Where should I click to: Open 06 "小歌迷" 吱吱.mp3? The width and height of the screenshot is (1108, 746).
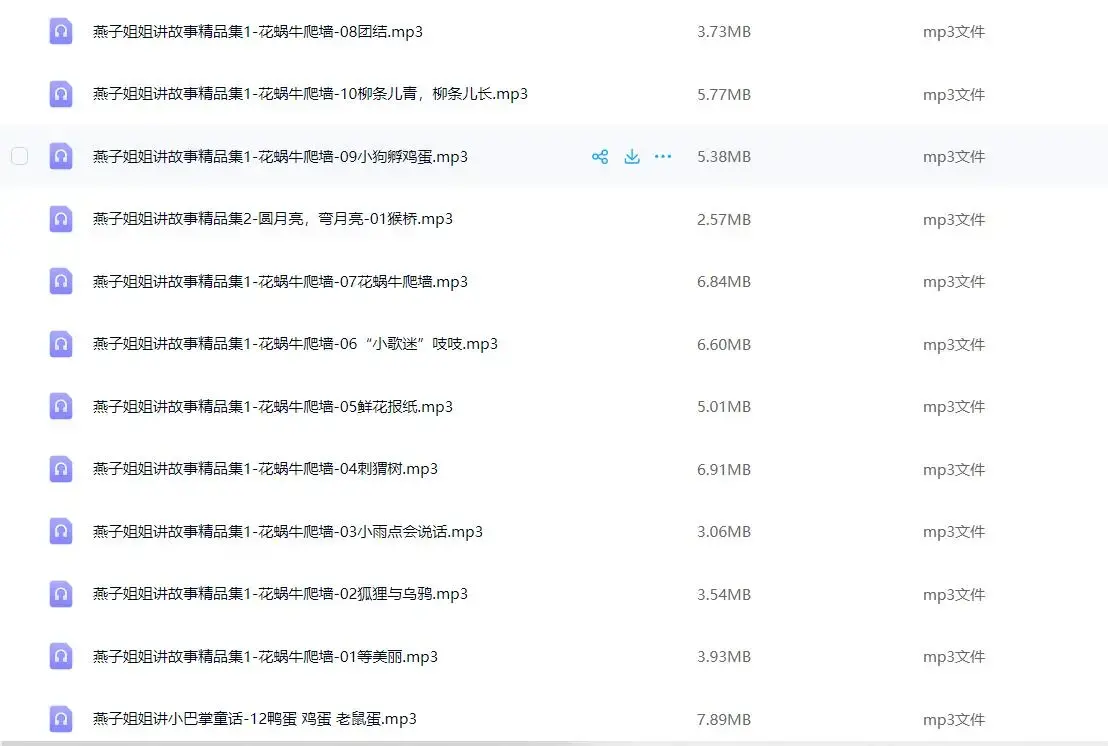pyautogui.click(x=296, y=343)
